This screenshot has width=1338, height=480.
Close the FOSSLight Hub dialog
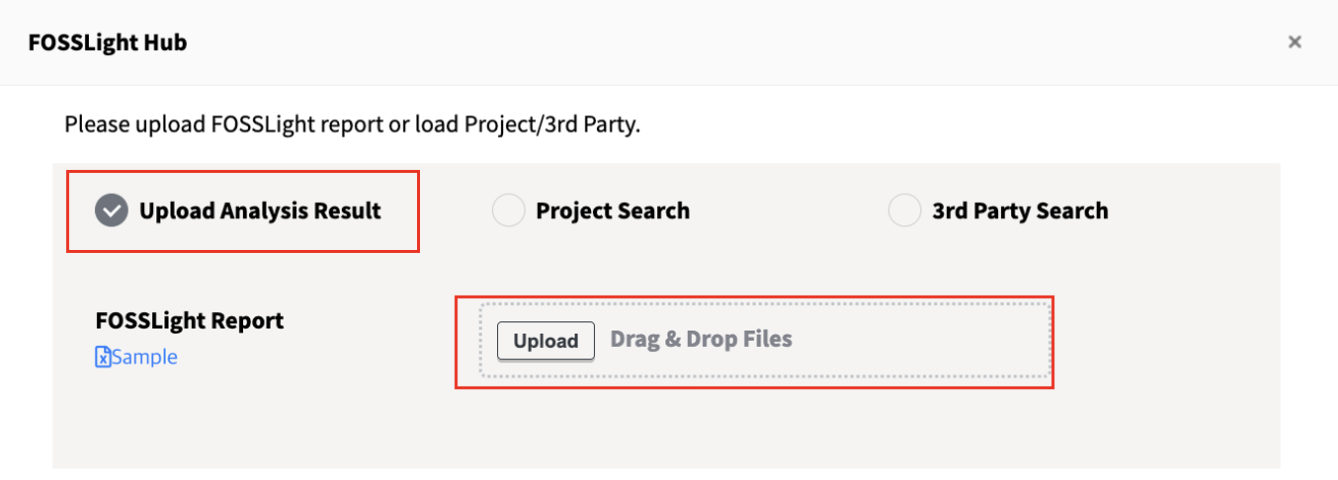click(1294, 42)
